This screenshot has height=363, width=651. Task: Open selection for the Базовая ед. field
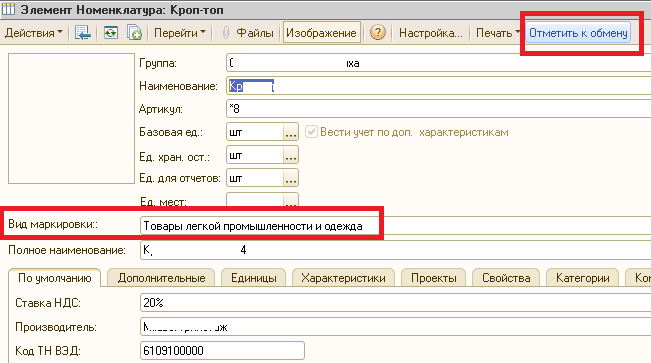click(291, 132)
